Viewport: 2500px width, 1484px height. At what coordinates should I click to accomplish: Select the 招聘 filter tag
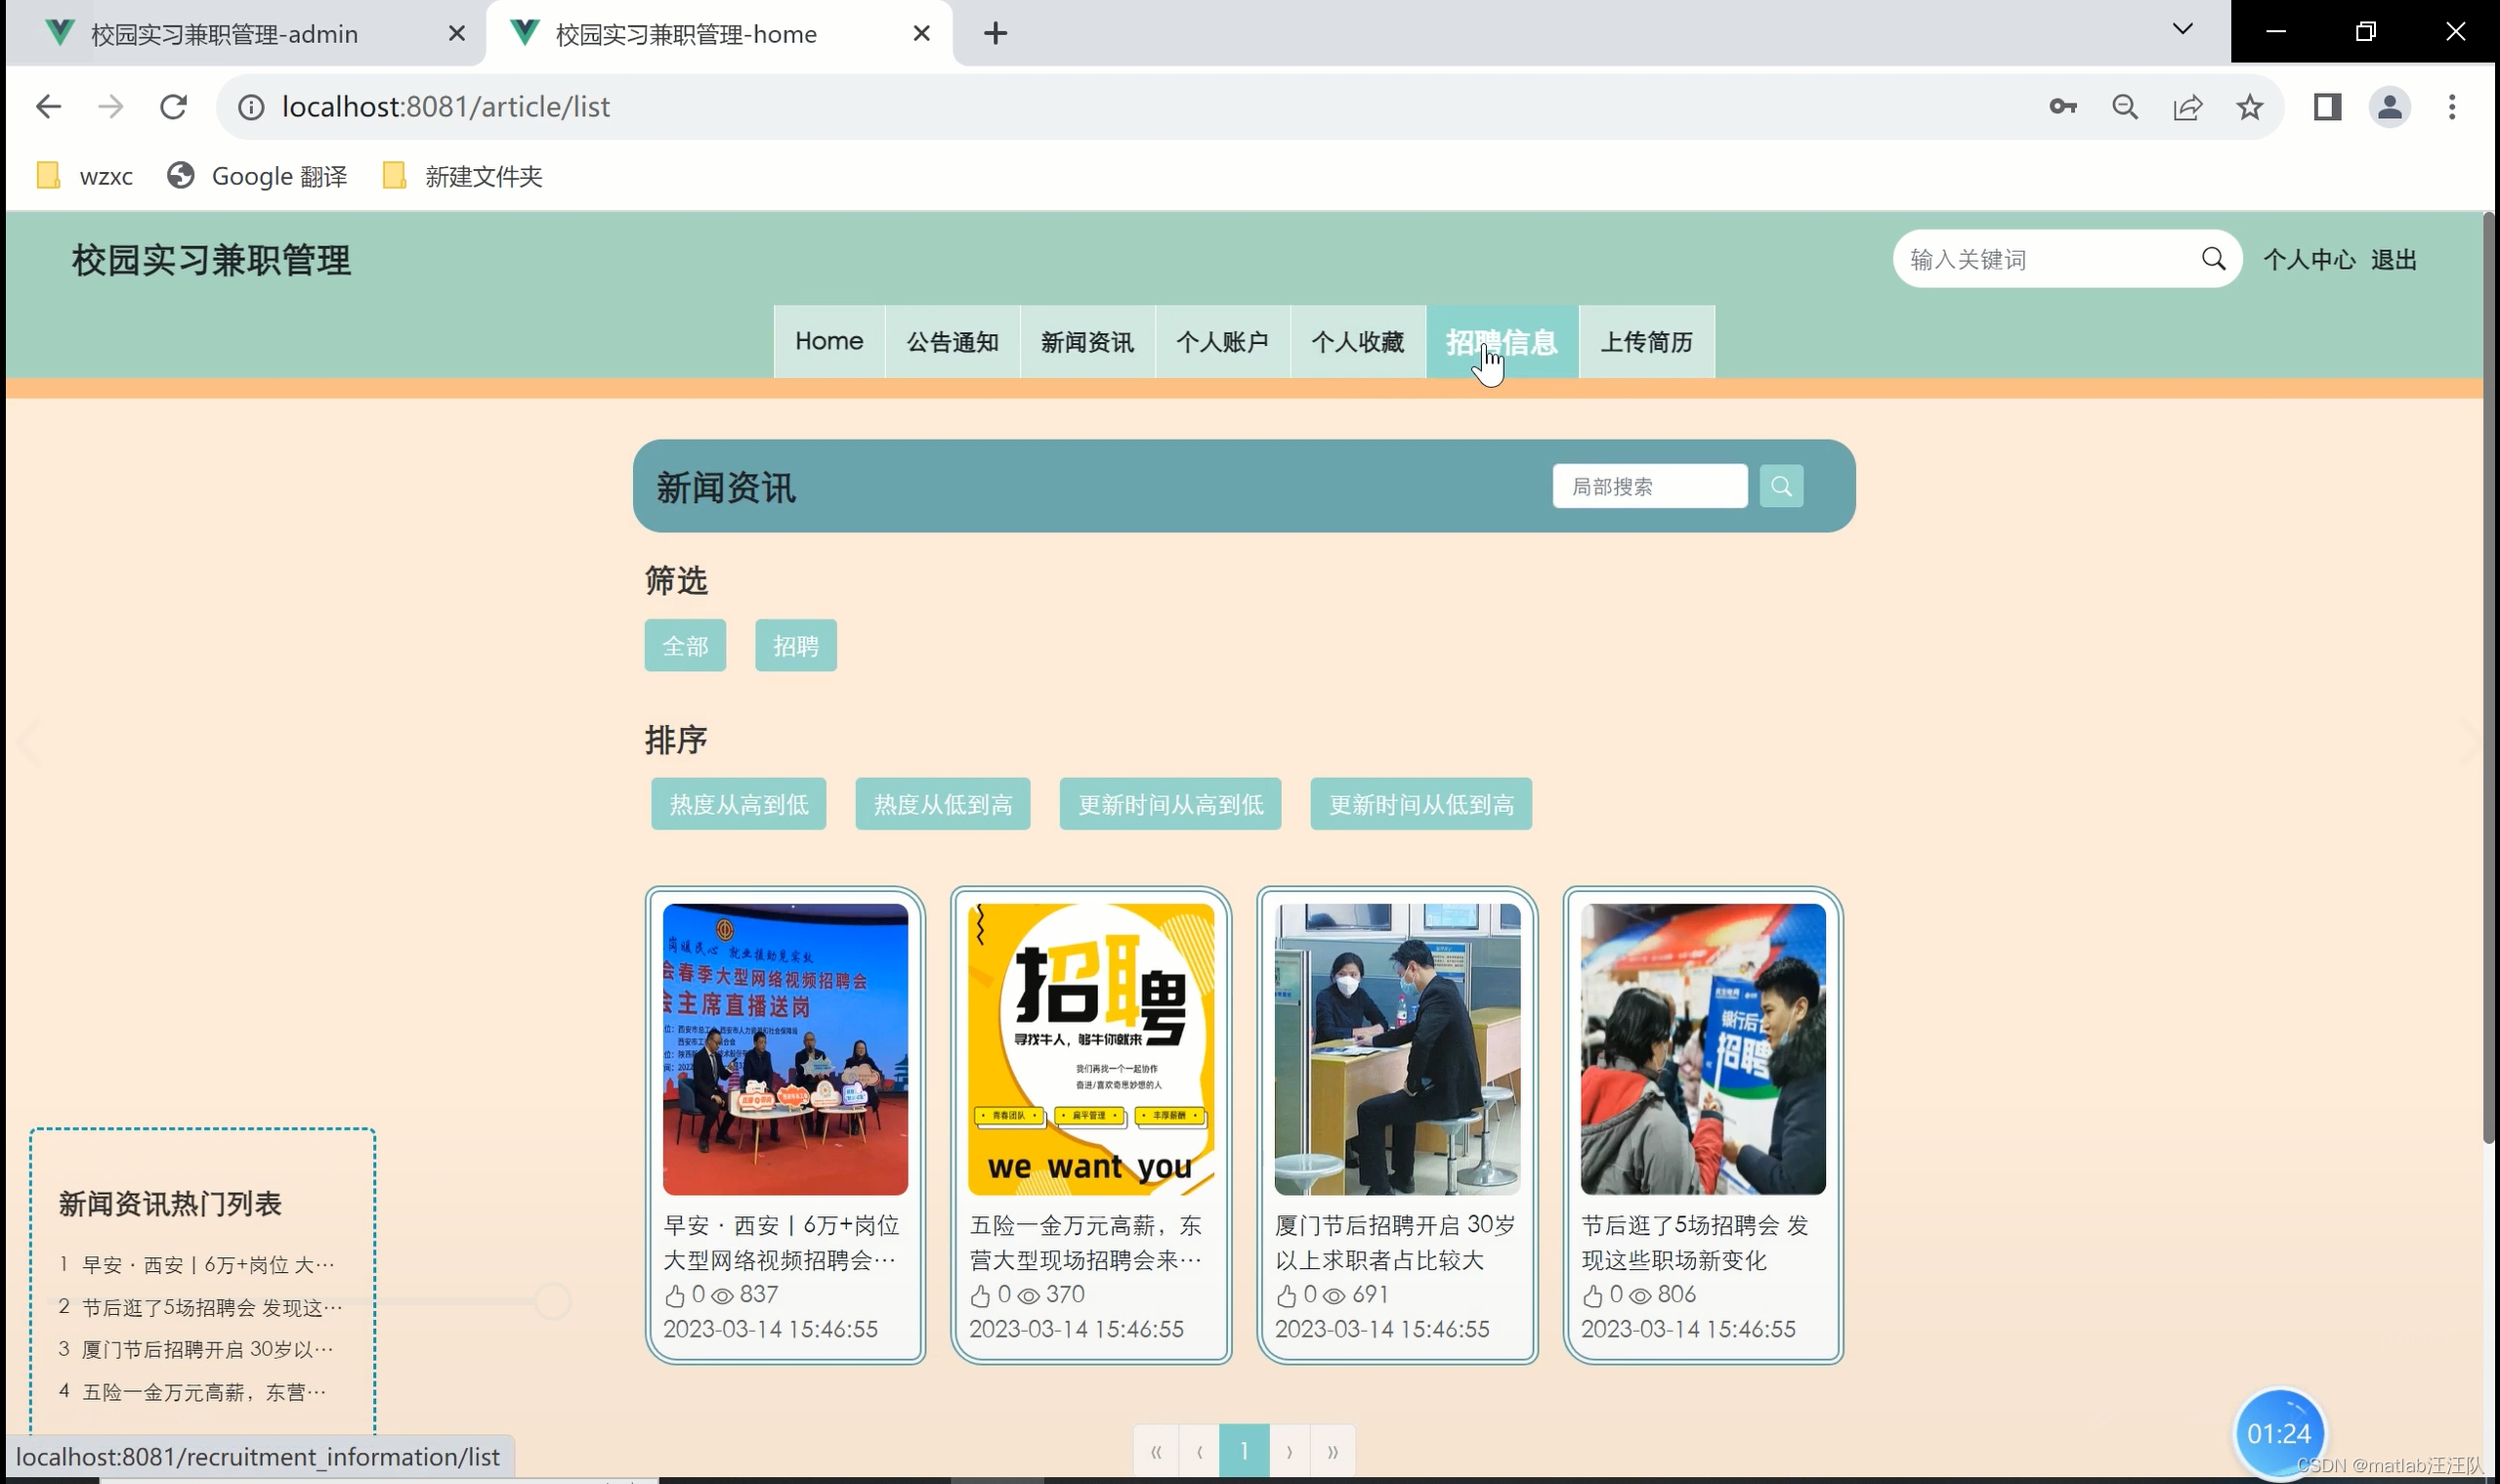pos(795,646)
